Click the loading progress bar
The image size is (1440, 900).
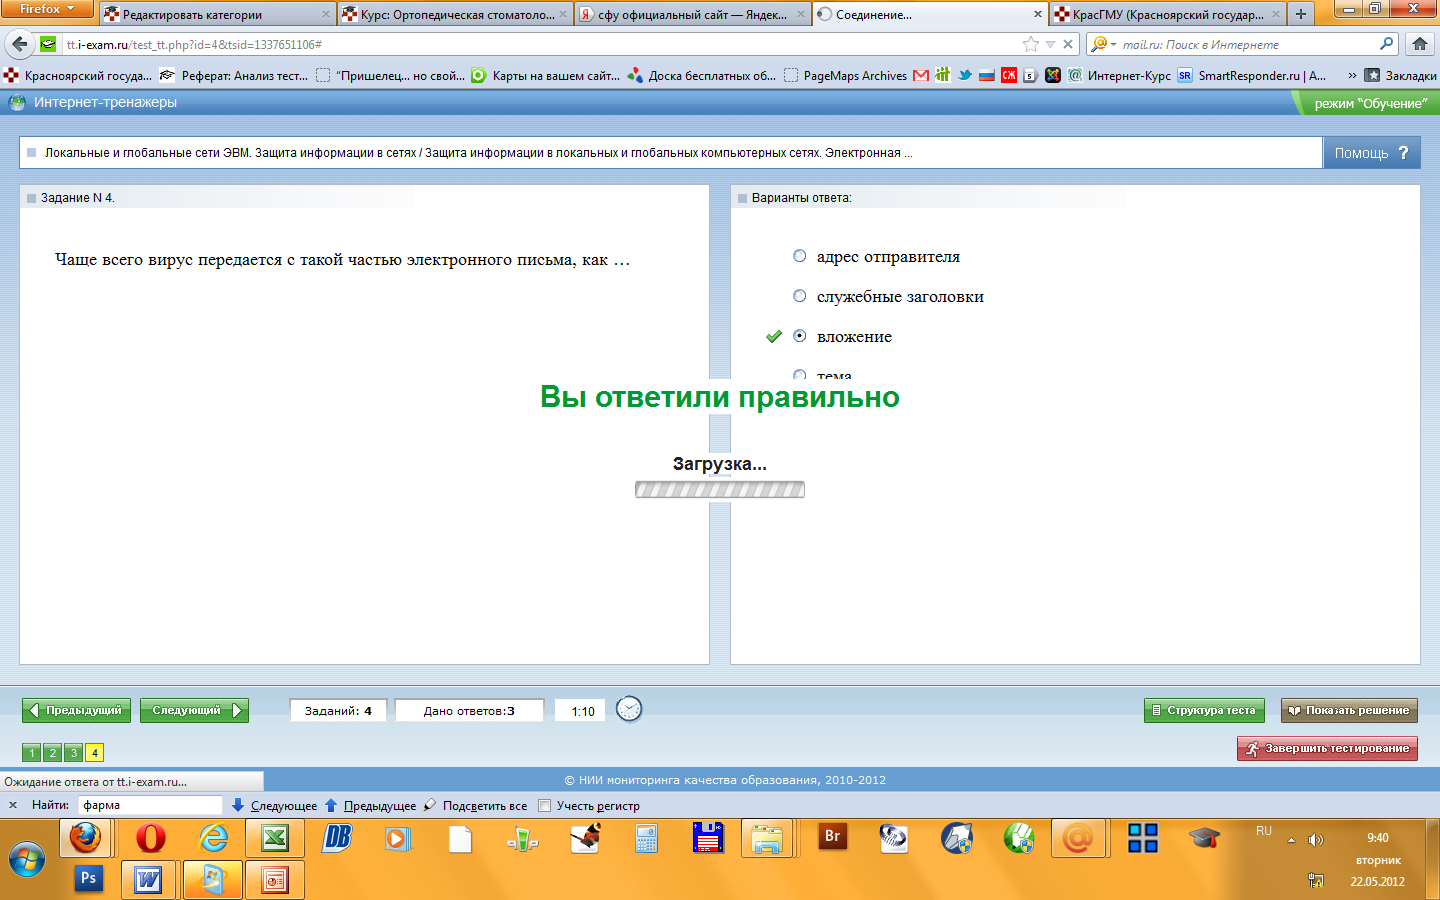click(x=720, y=490)
